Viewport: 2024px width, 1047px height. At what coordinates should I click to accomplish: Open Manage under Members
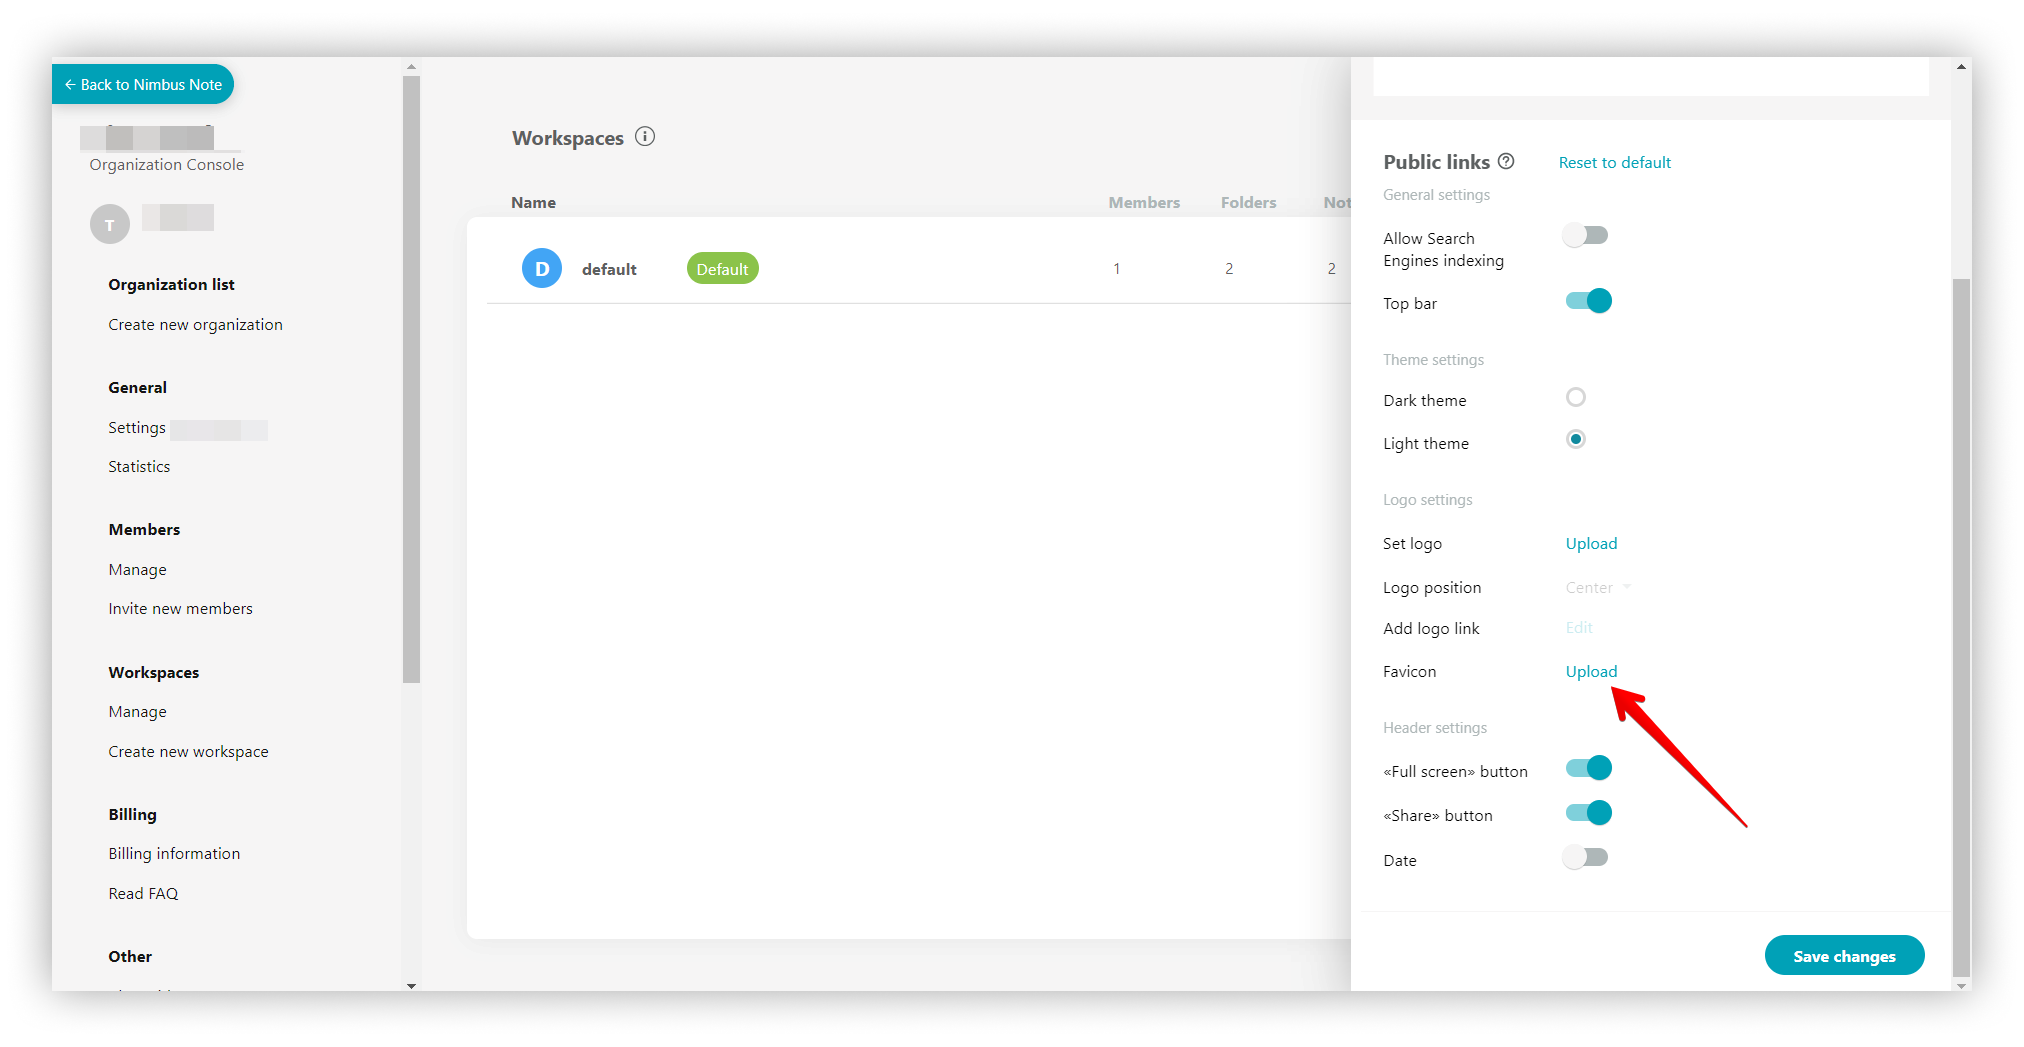(x=137, y=569)
